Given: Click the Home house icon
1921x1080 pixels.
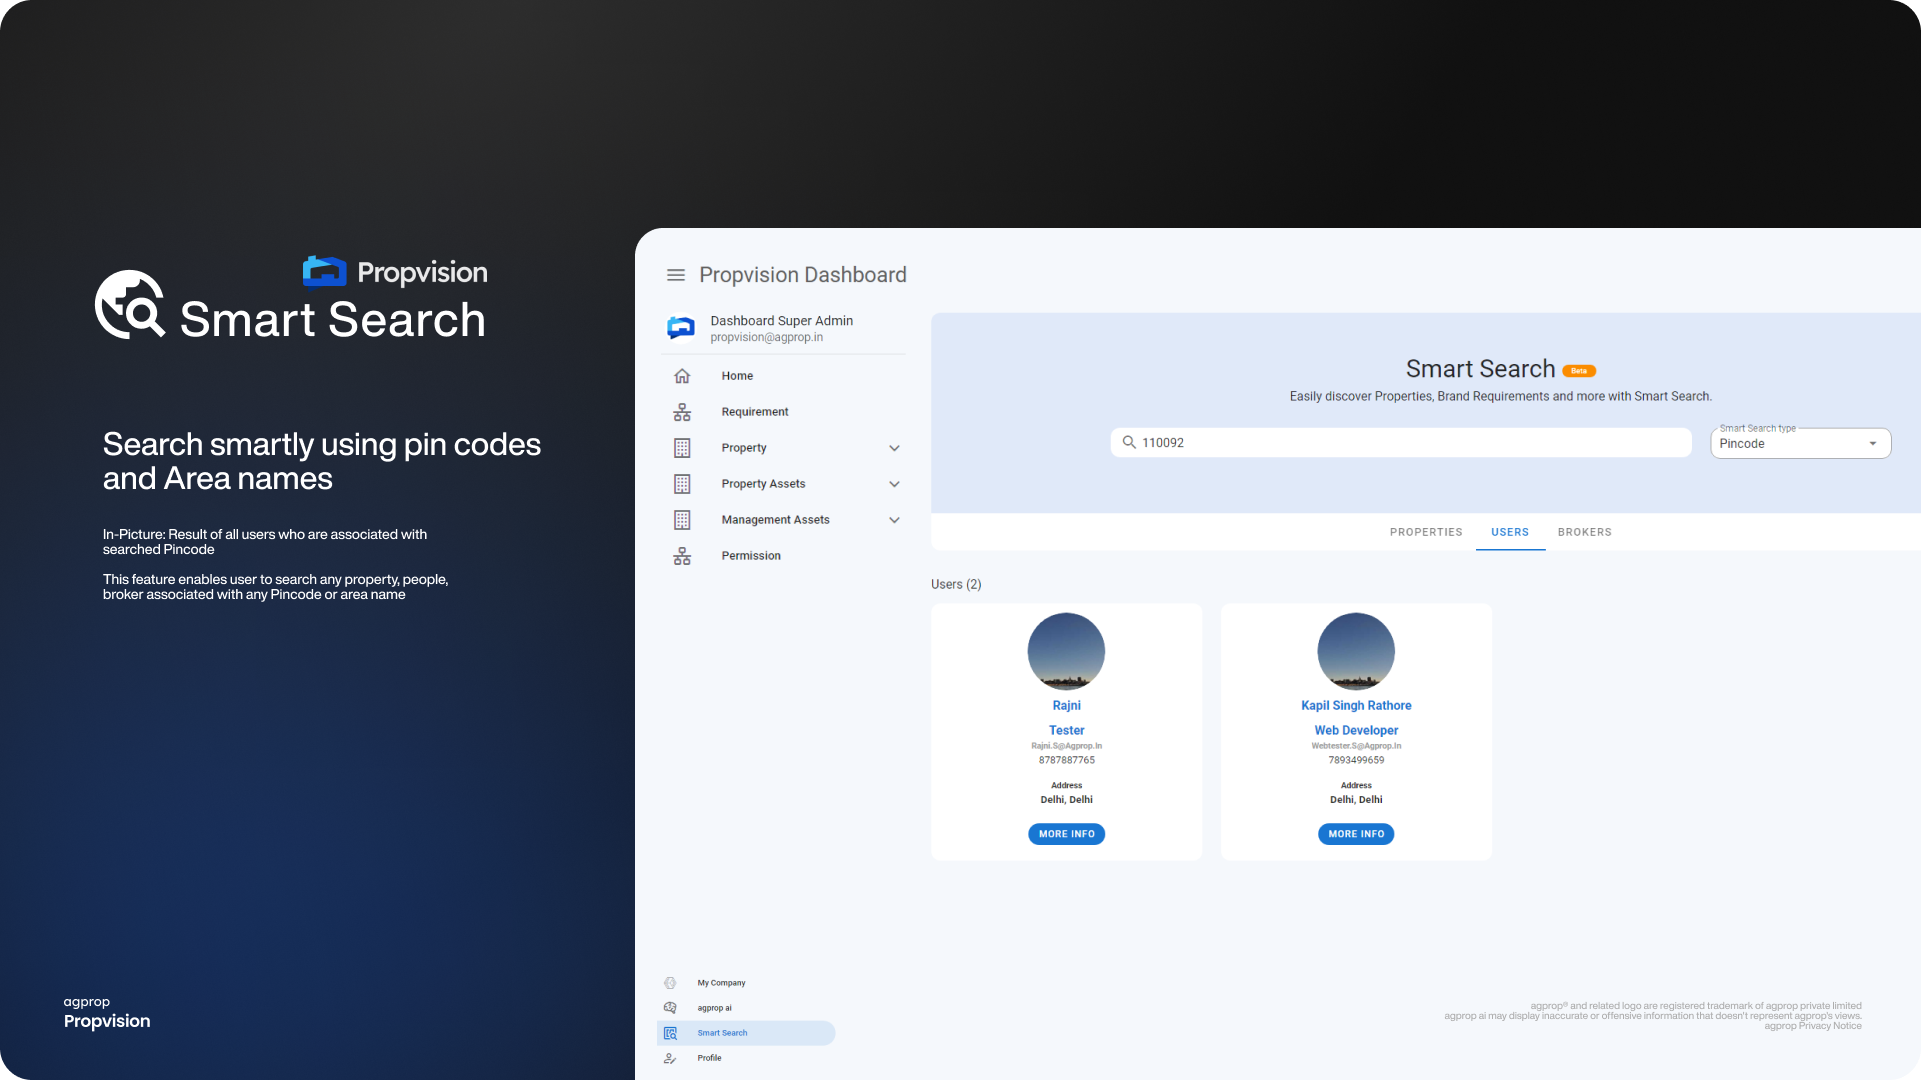Looking at the screenshot, I should click(x=682, y=376).
